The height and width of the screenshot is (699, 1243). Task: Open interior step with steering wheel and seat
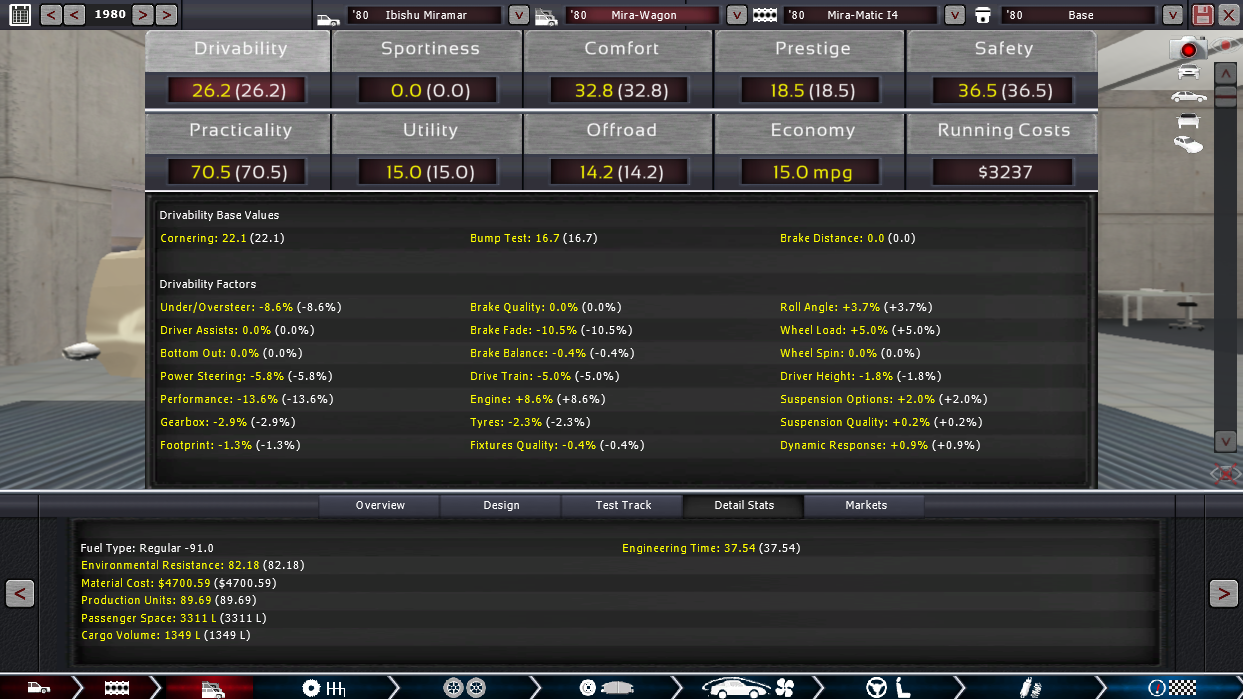pos(890,688)
